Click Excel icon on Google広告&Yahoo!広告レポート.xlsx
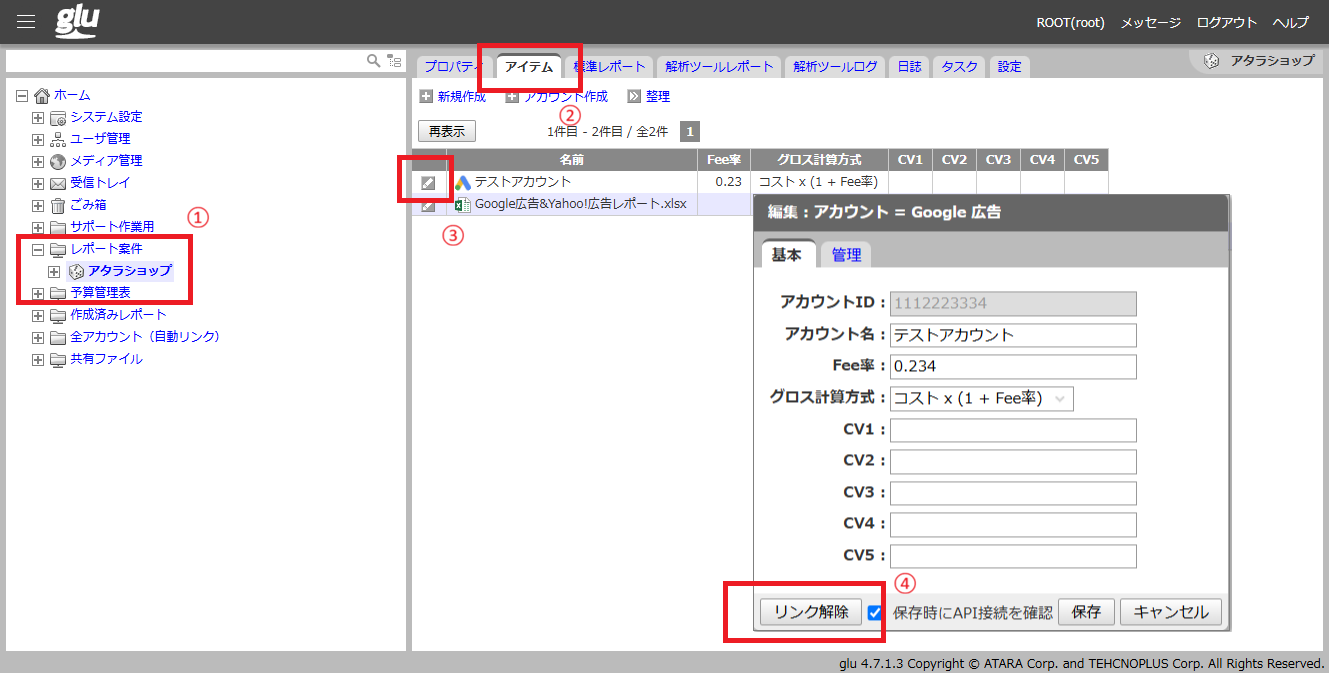 pyautogui.click(x=463, y=205)
